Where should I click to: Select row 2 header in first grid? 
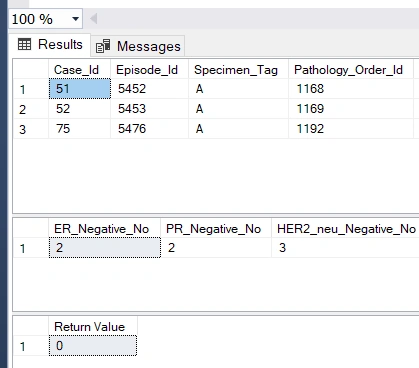coord(31,109)
